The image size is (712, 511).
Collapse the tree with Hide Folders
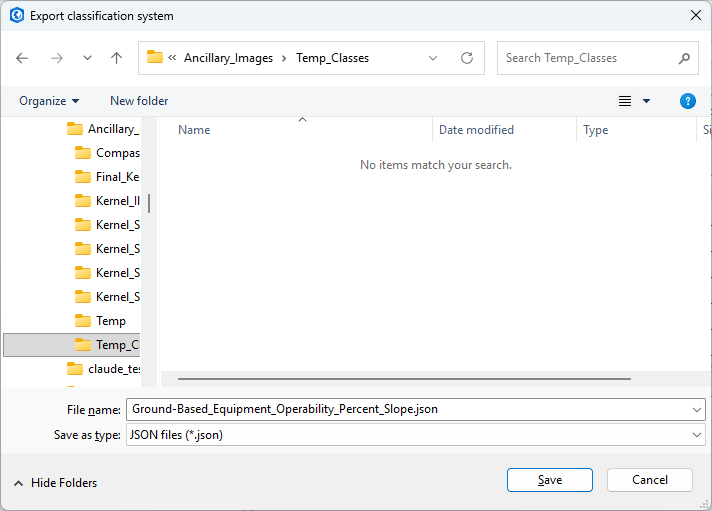[x=55, y=483]
